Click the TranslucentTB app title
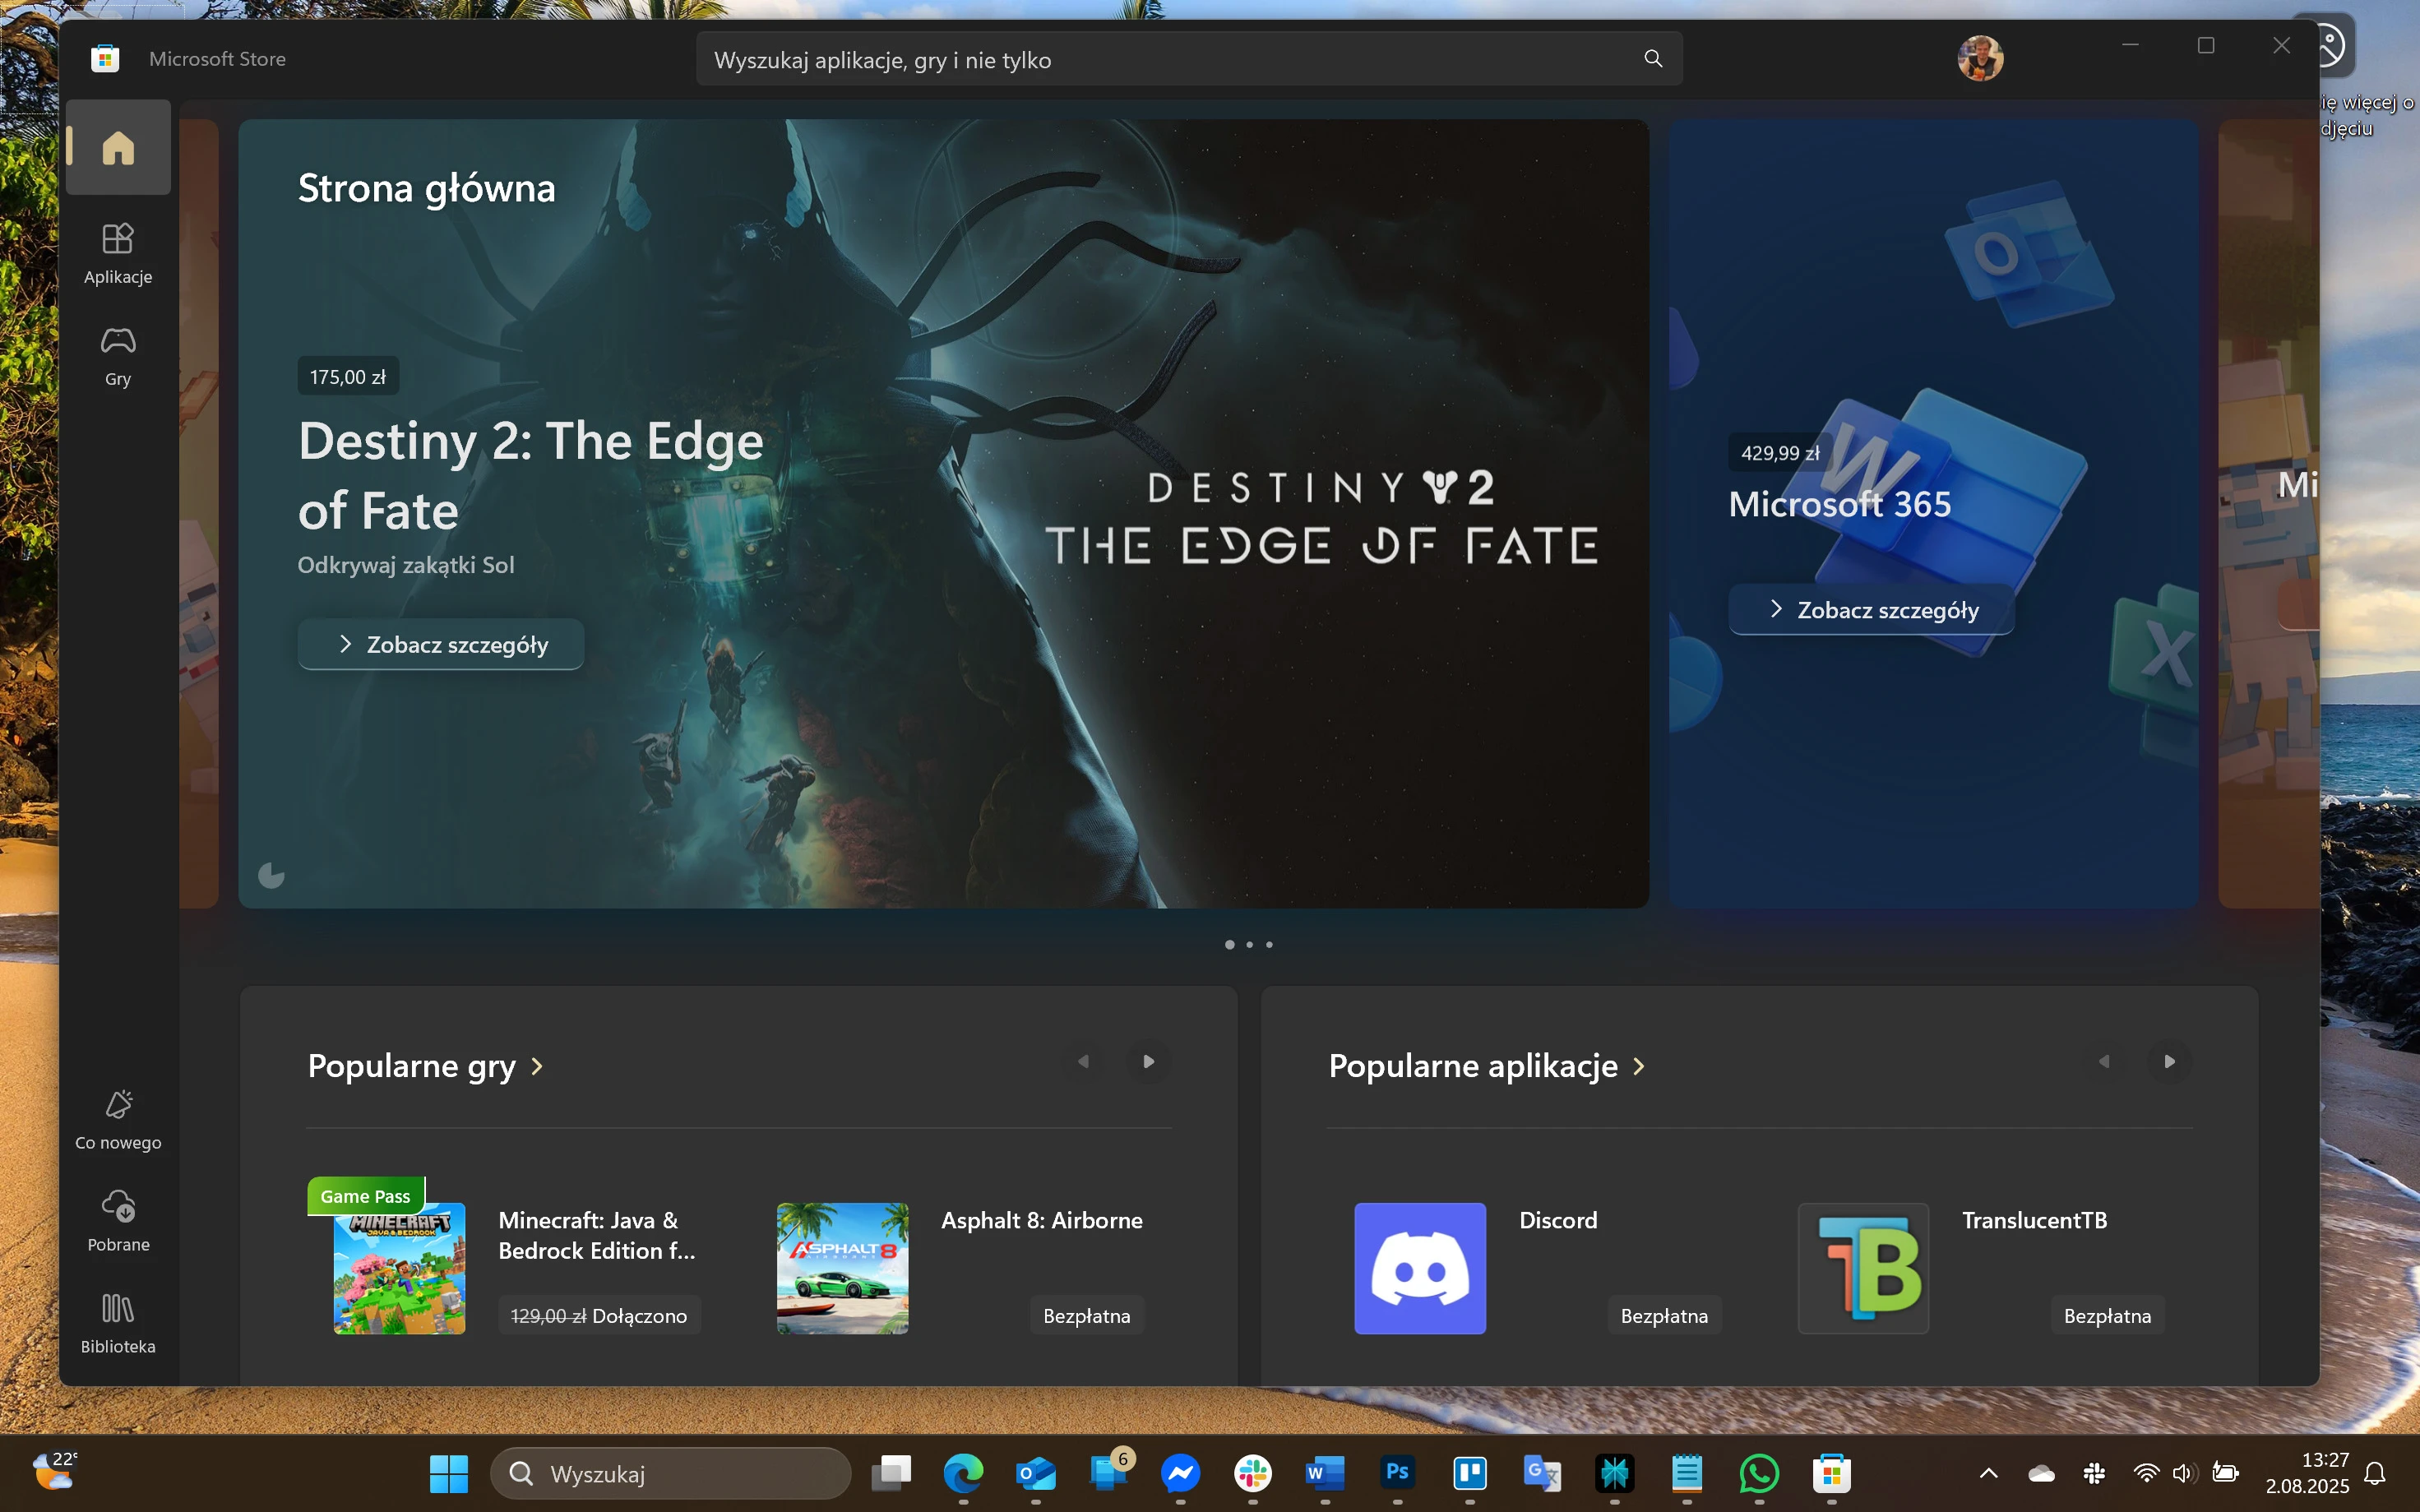The height and width of the screenshot is (1512, 2420). tap(2034, 1220)
